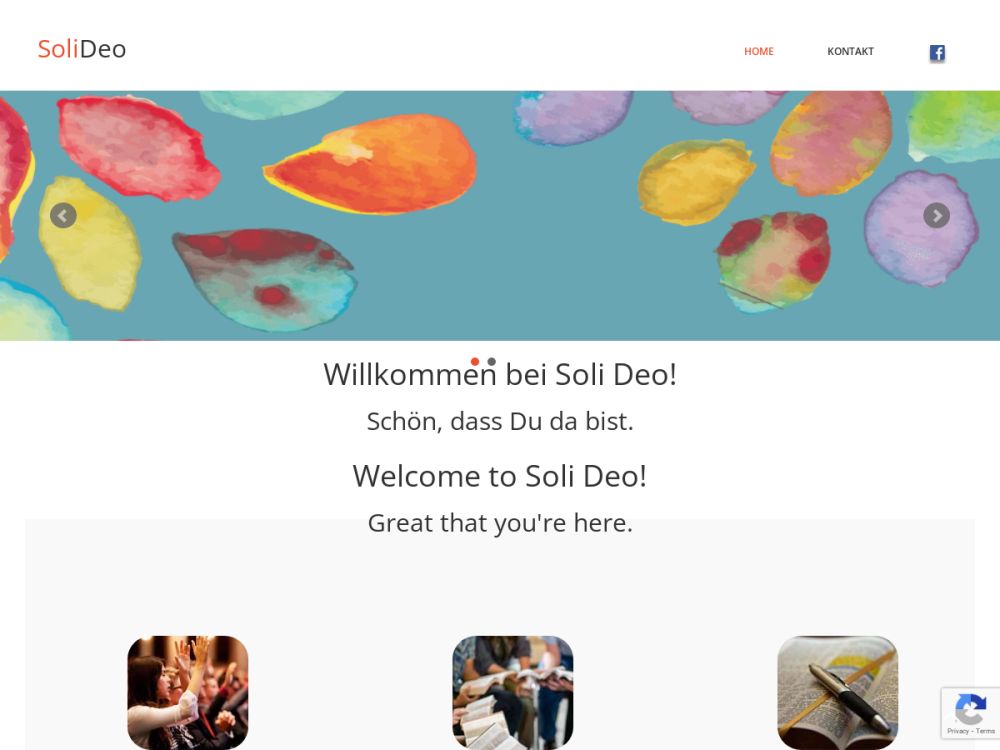The width and height of the screenshot is (1000, 750).
Task: Advance to the next slider image
Action: tap(936, 216)
